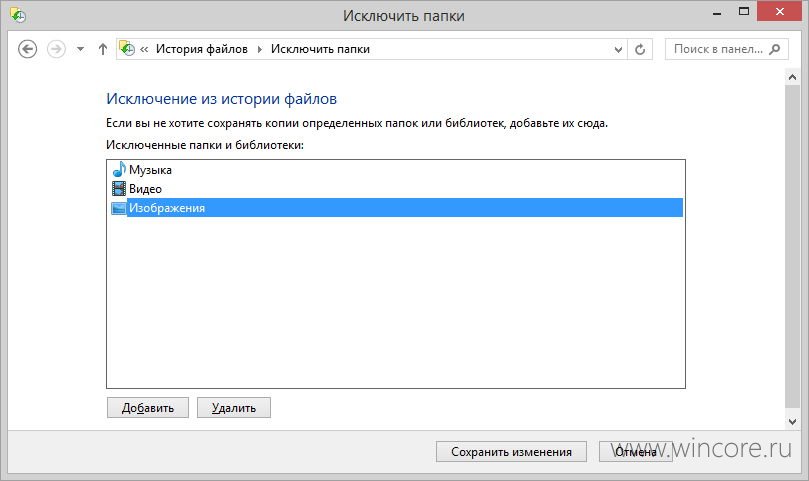
Task: Click the Удалить button
Action: coord(234,408)
